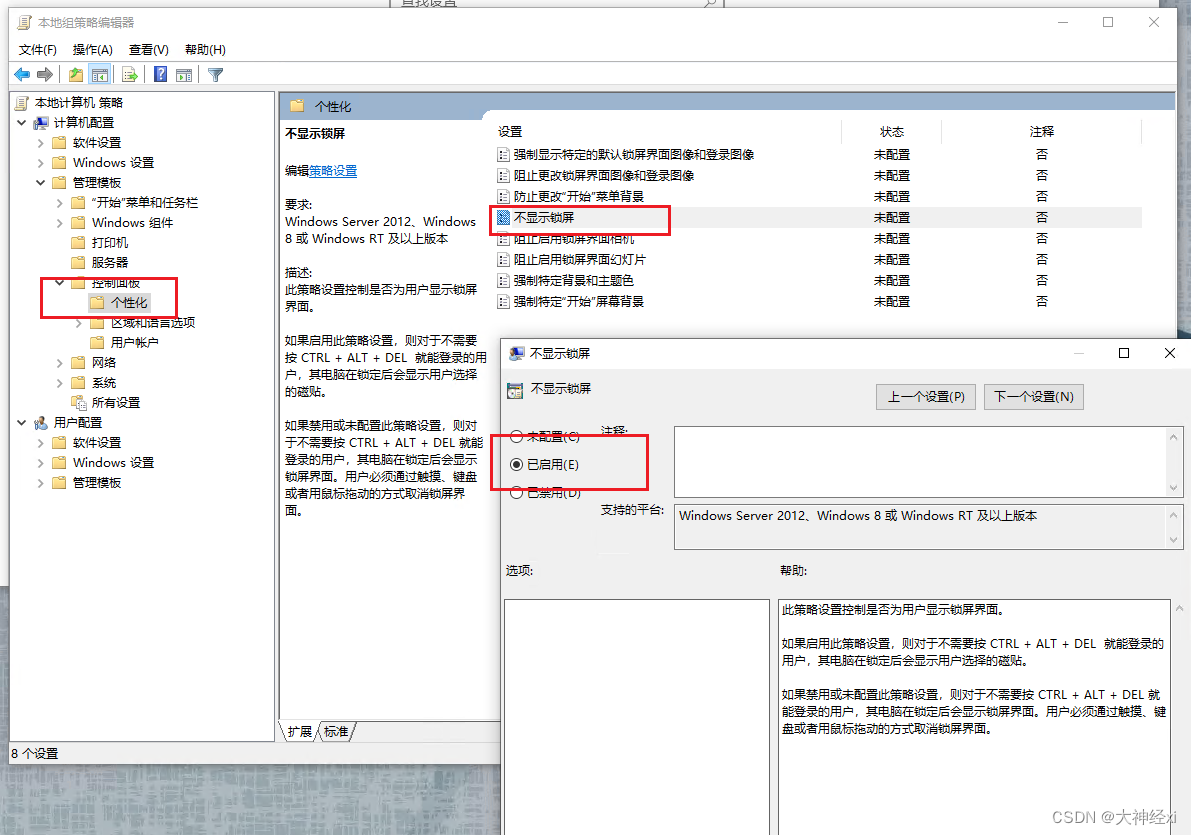Viewport: 1191px width, 835px height.
Task: Open the 查看 menu
Action: [x=147, y=48]
